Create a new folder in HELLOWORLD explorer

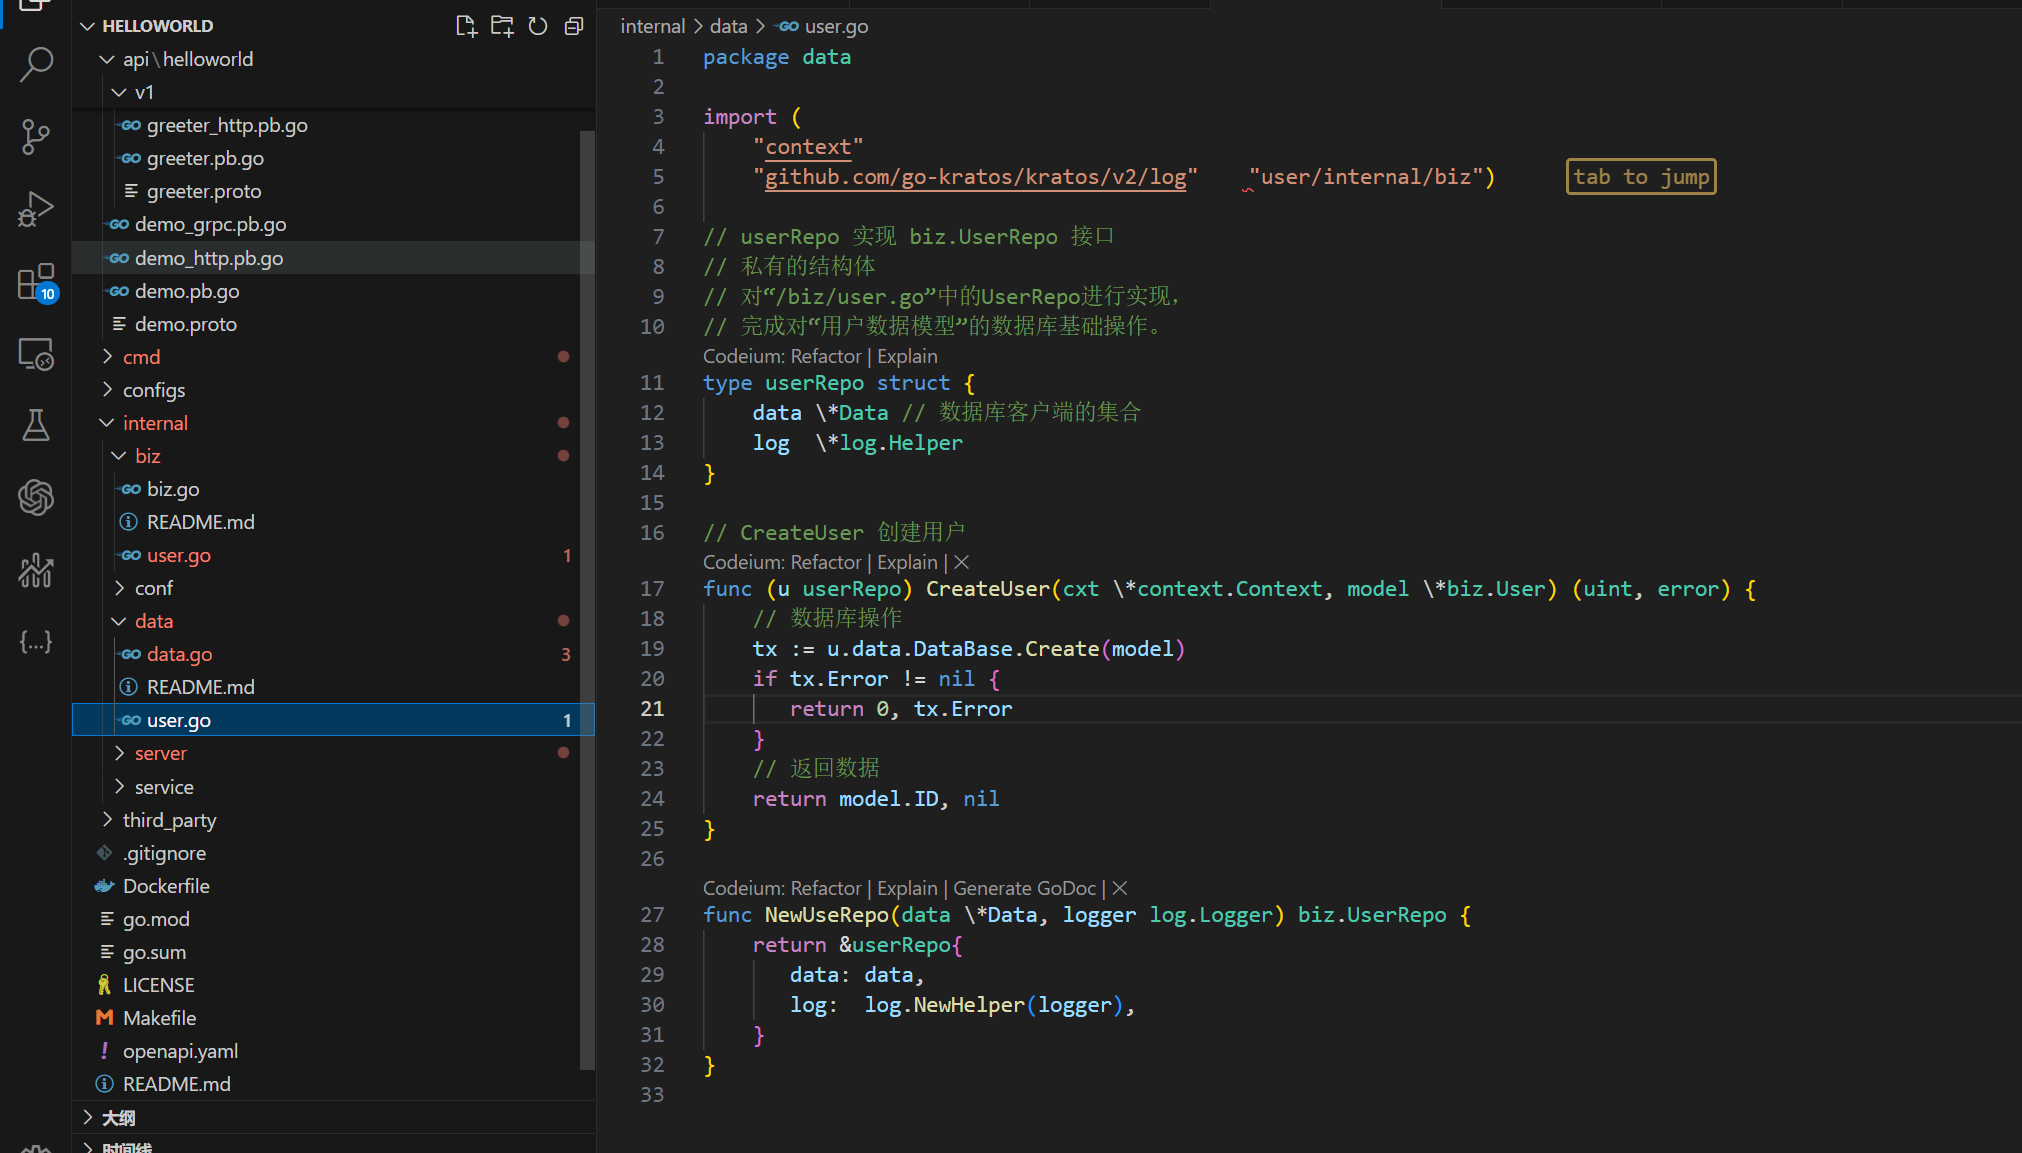(502, 26)
